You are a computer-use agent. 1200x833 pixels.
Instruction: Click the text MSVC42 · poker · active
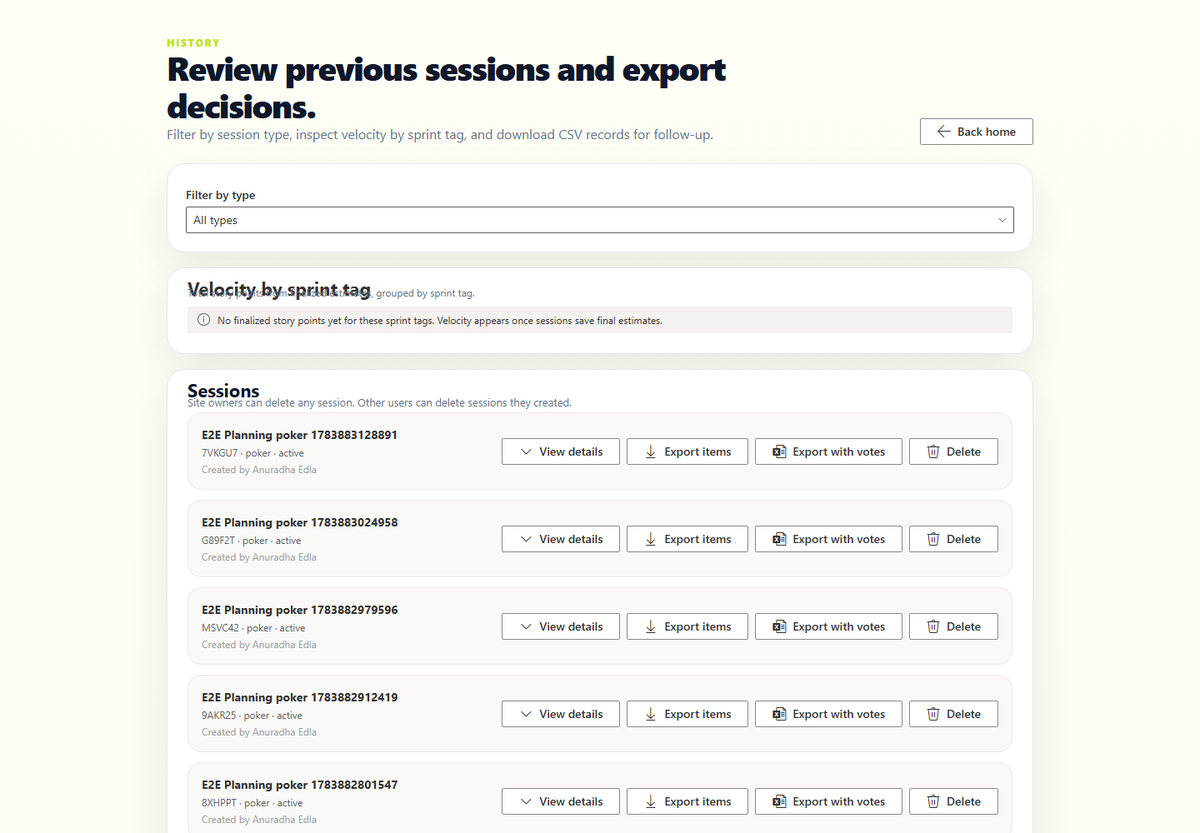(x=253, y=628)
